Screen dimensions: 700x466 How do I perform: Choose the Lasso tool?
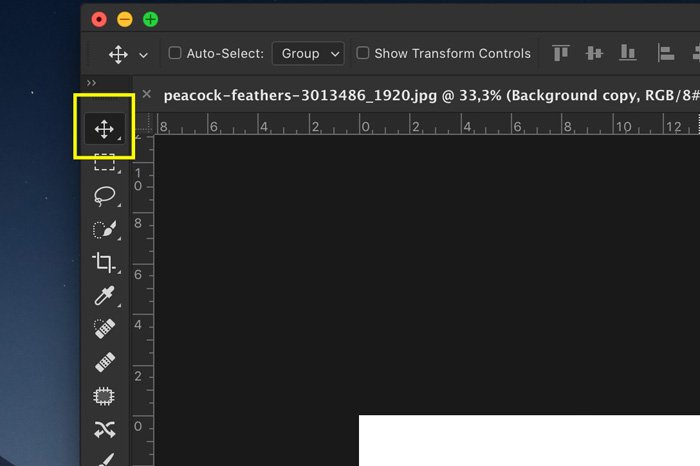pos(104,196)
